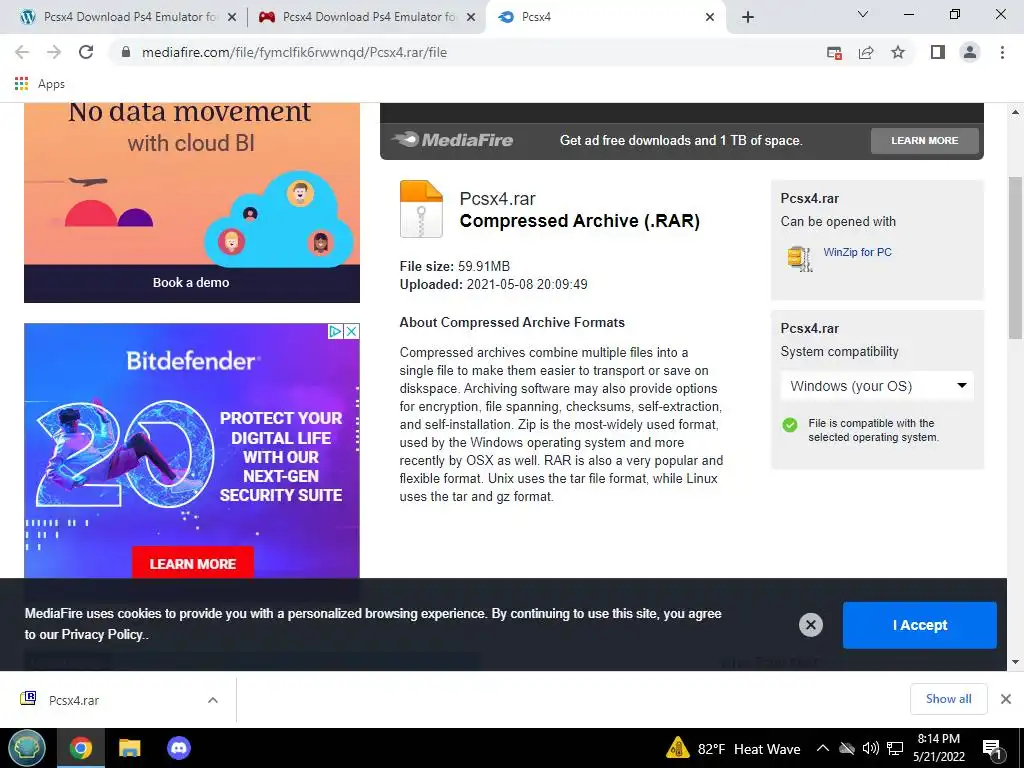The width and height of the screenshot is (1024, 768).
Task: Open the tab search chevron
Action: [863, 14]
